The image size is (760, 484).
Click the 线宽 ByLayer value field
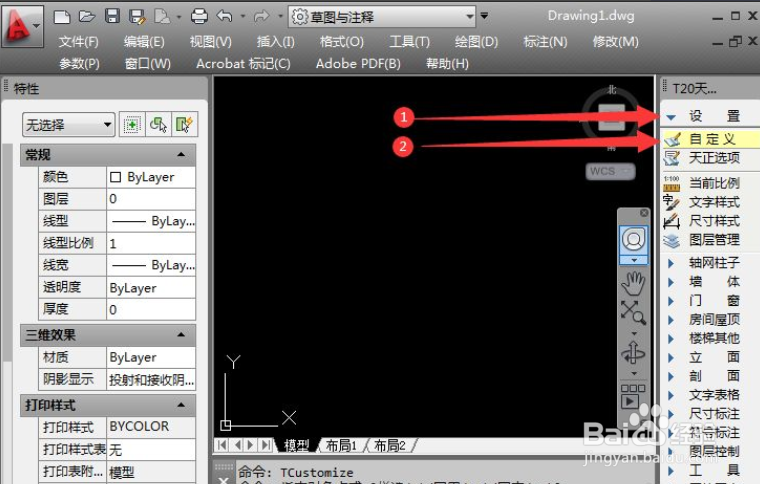point(151,265)
